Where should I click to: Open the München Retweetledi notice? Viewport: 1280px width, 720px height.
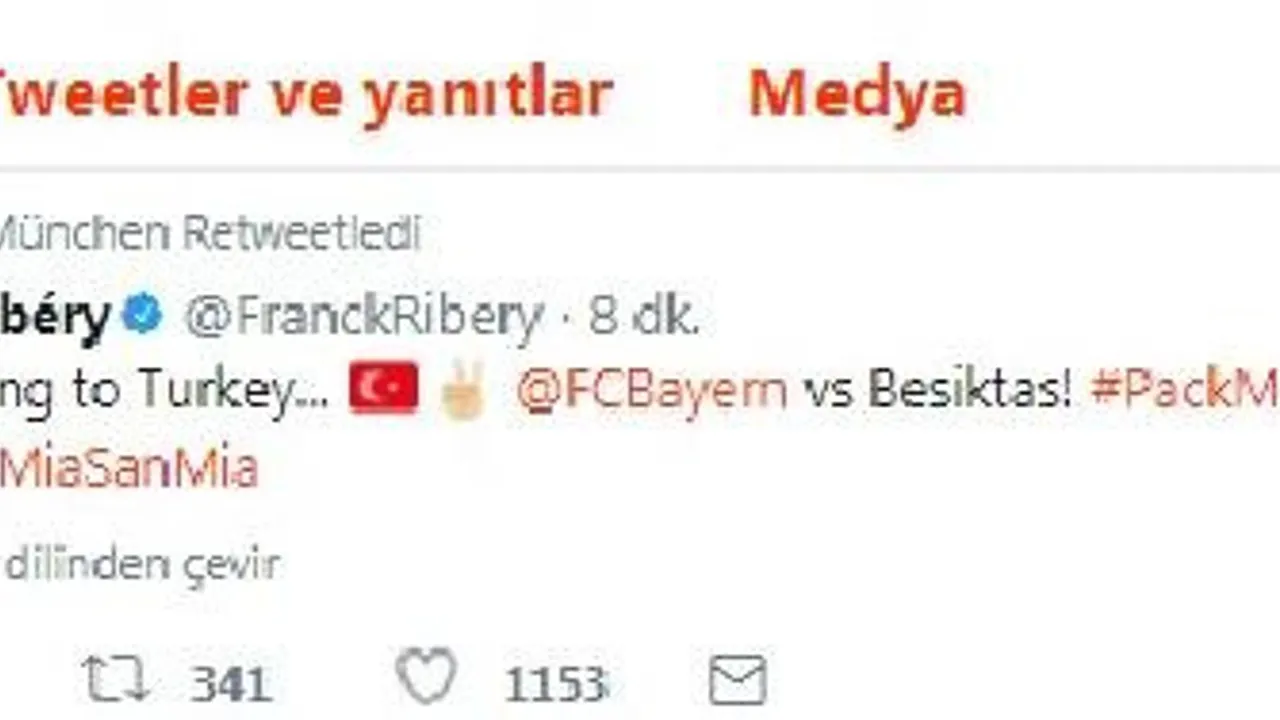209,234
